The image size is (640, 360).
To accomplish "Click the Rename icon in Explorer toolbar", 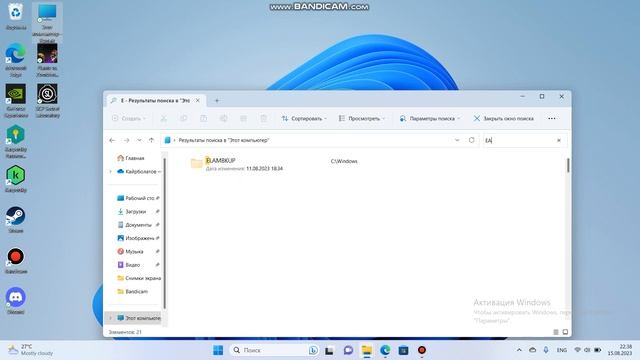I will (x=223, y=118).
